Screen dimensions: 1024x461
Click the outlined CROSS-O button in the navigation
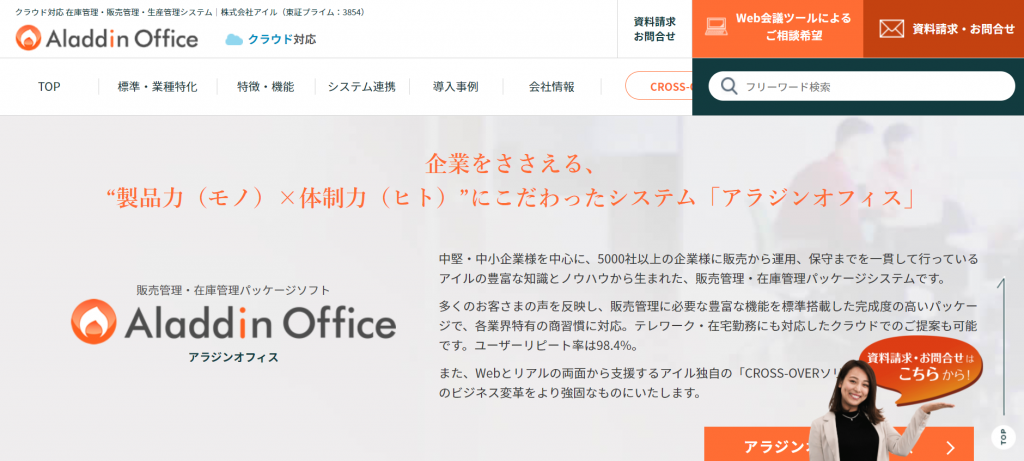click(660, 86)
